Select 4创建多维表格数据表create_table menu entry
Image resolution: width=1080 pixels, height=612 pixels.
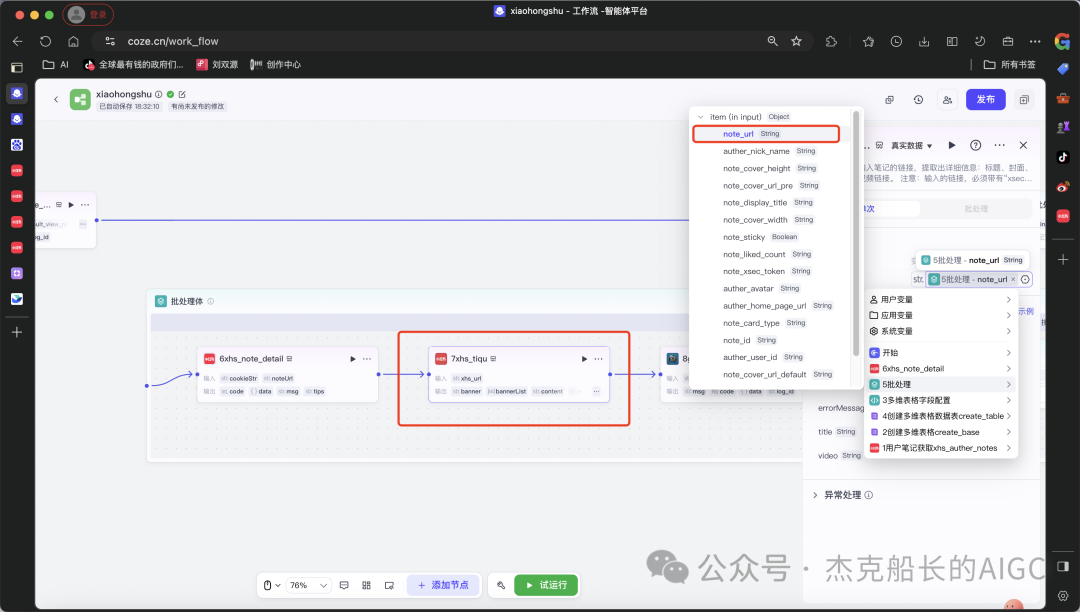(x=941, y=416)
